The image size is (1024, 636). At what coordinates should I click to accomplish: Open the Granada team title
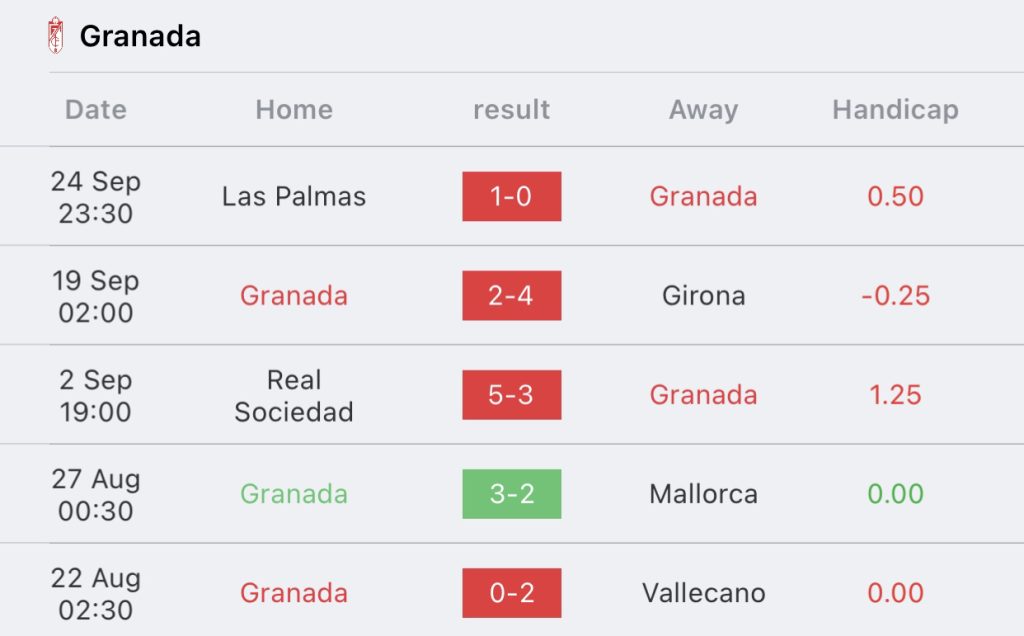tap(140, 36)
